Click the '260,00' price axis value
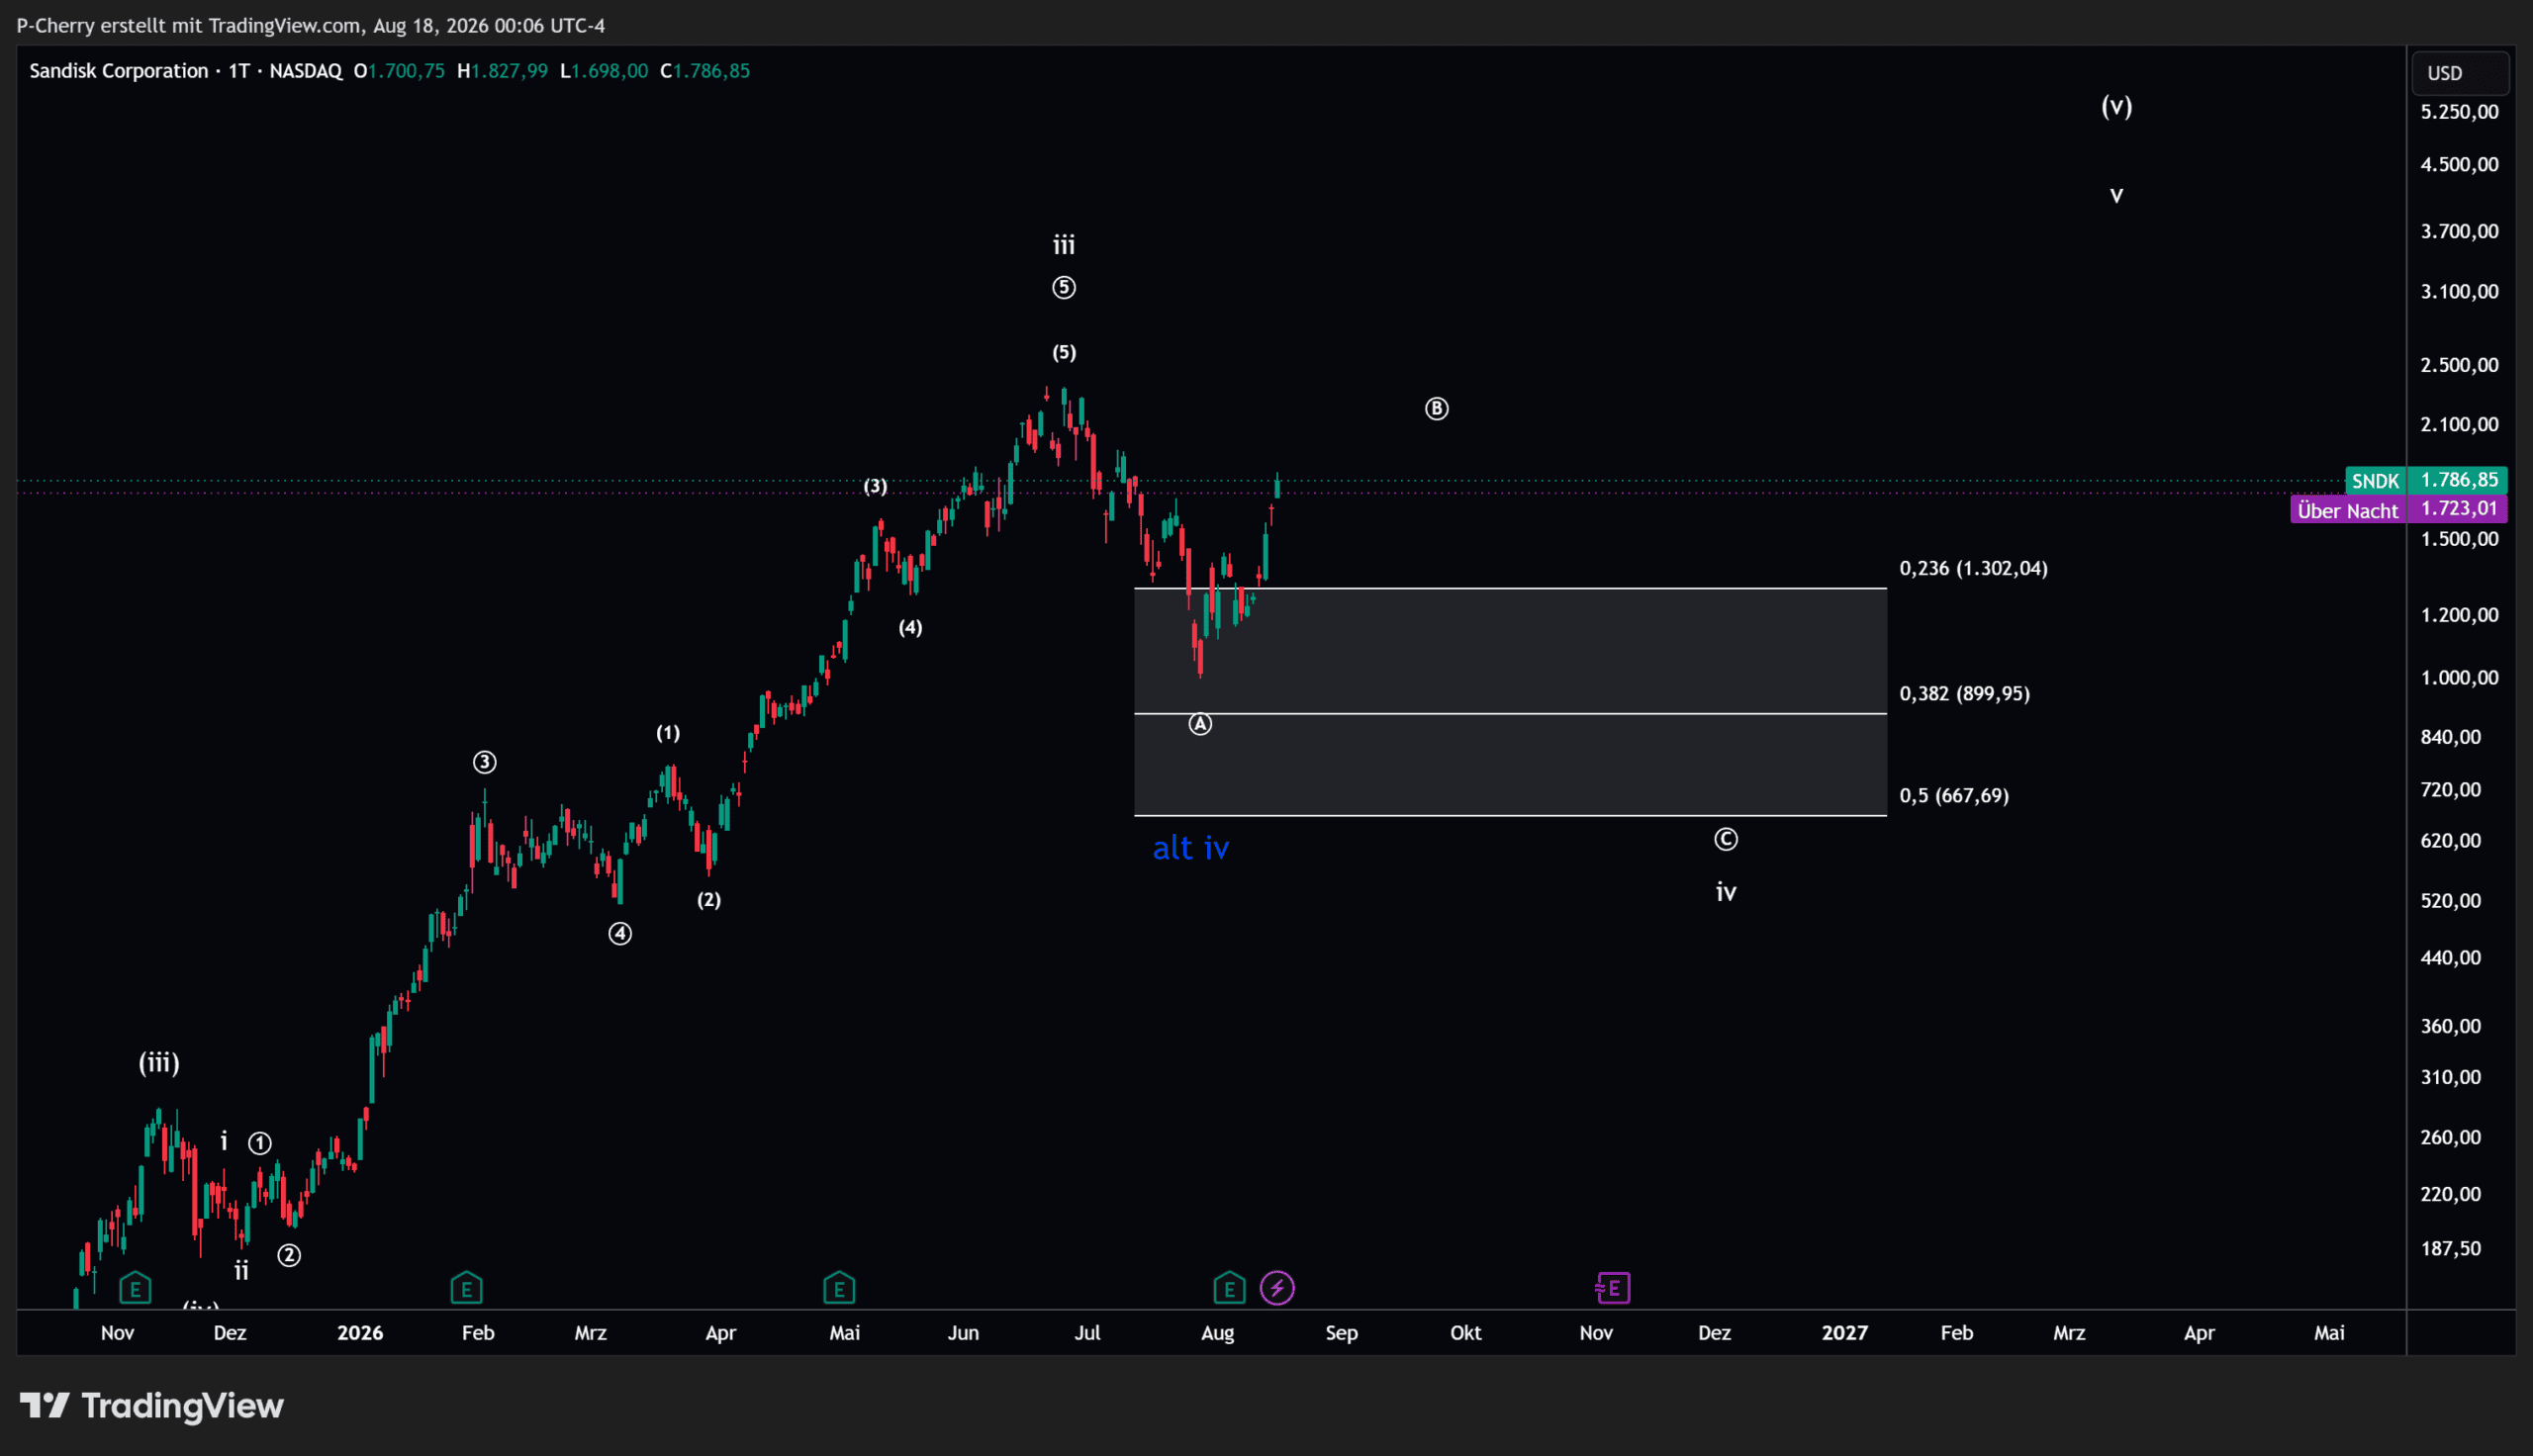This screenshot has height=1456, width=2533. click(x=2450, y=1138)
